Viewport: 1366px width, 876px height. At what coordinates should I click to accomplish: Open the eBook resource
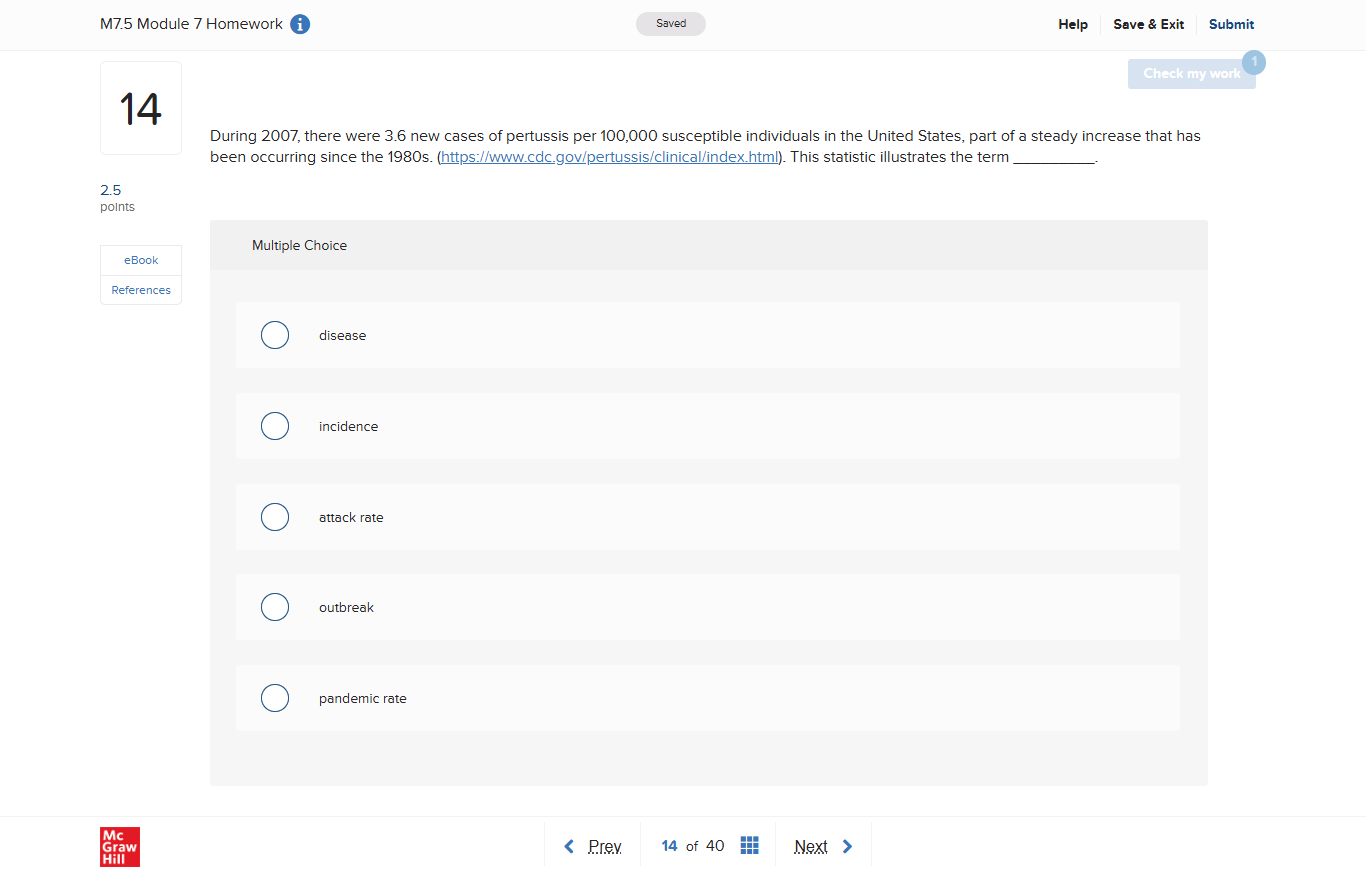[141, 260]
